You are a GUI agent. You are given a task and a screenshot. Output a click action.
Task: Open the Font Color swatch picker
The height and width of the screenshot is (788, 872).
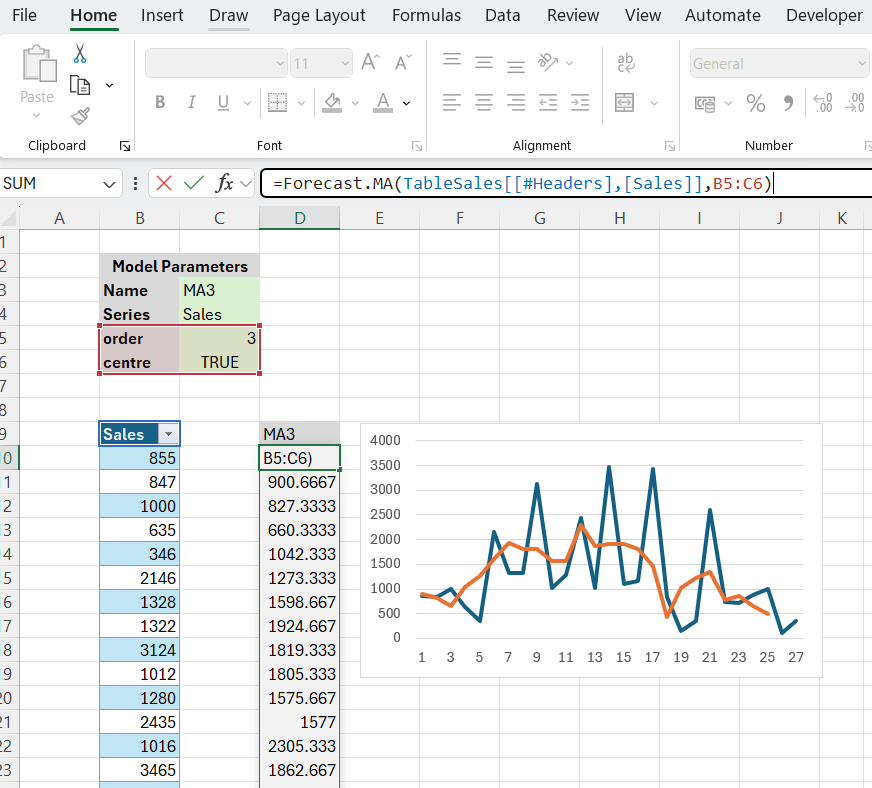(405, 103)
